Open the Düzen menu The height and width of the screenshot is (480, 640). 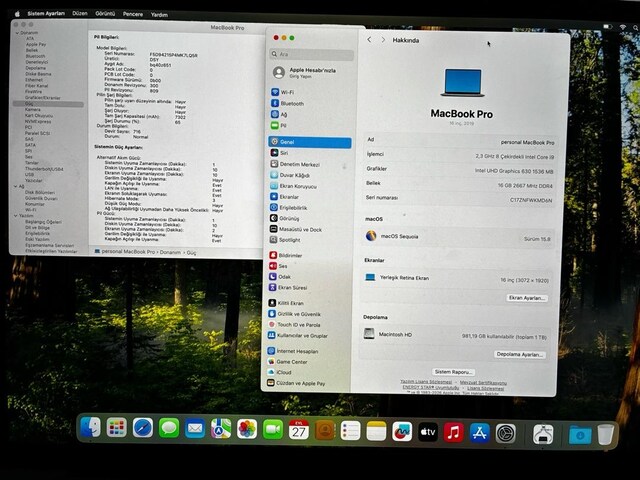coord(80,13)
